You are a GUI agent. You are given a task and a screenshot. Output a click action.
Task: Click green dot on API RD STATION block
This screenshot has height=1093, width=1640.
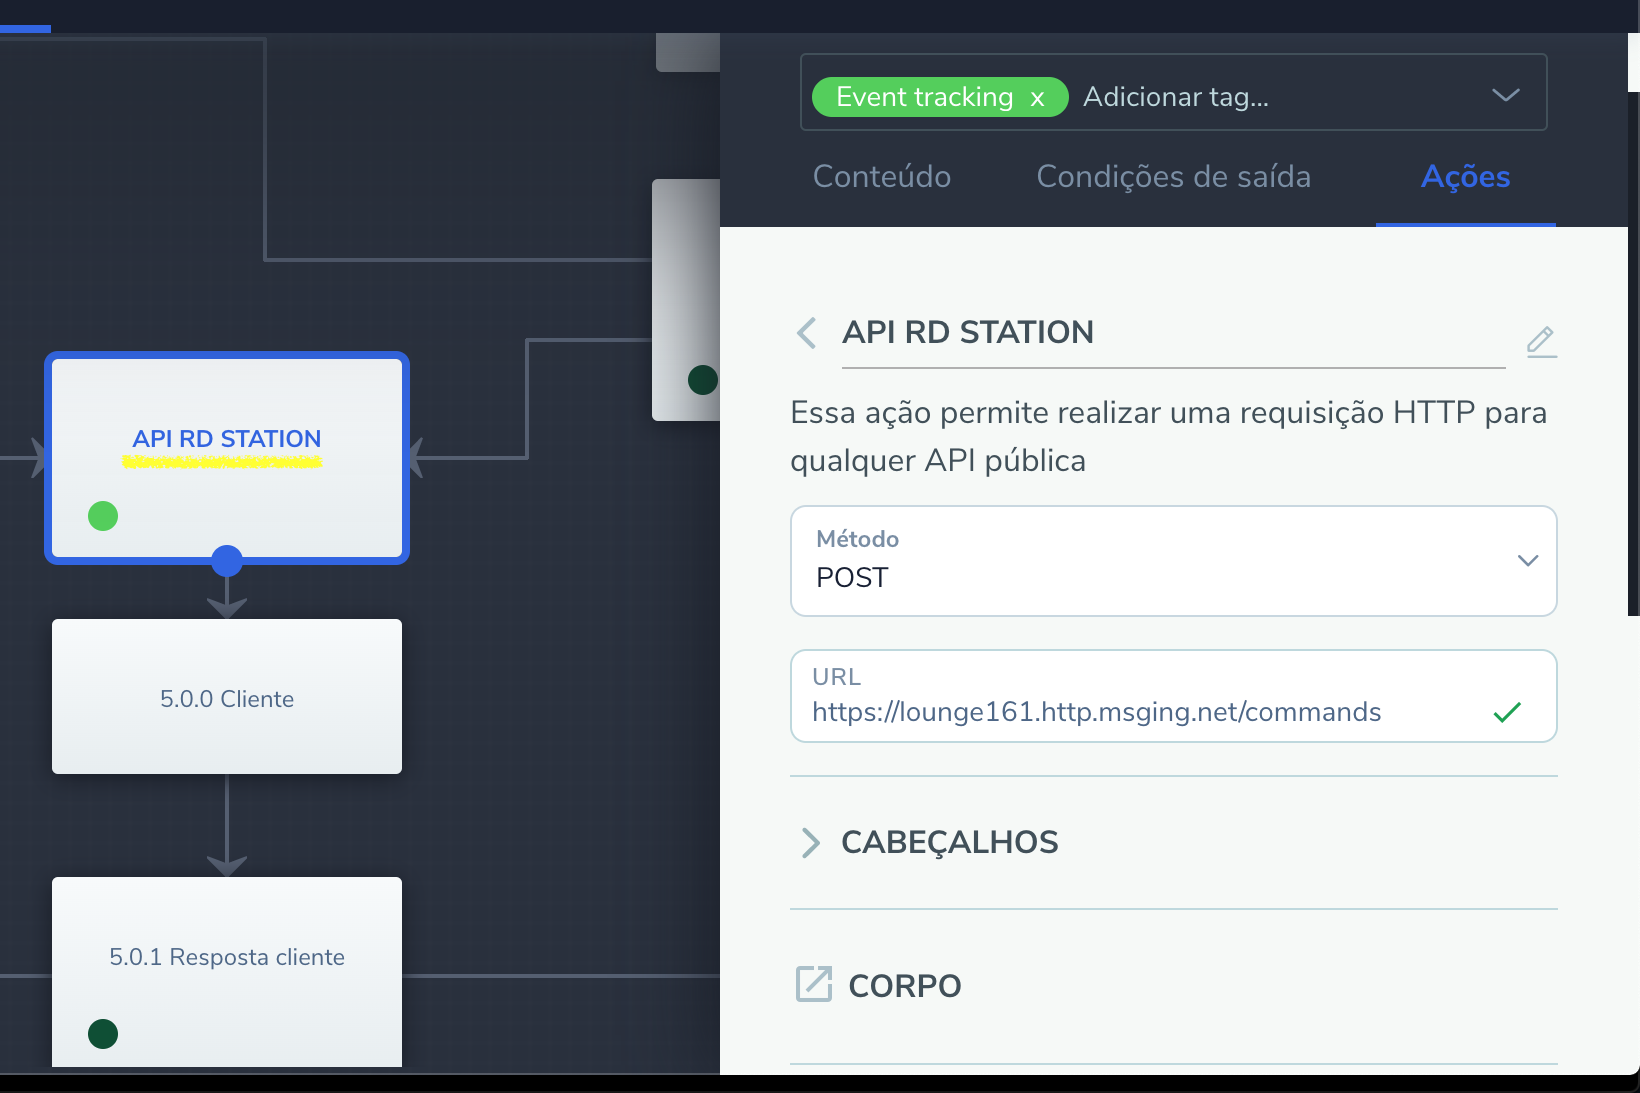[103, 516]
